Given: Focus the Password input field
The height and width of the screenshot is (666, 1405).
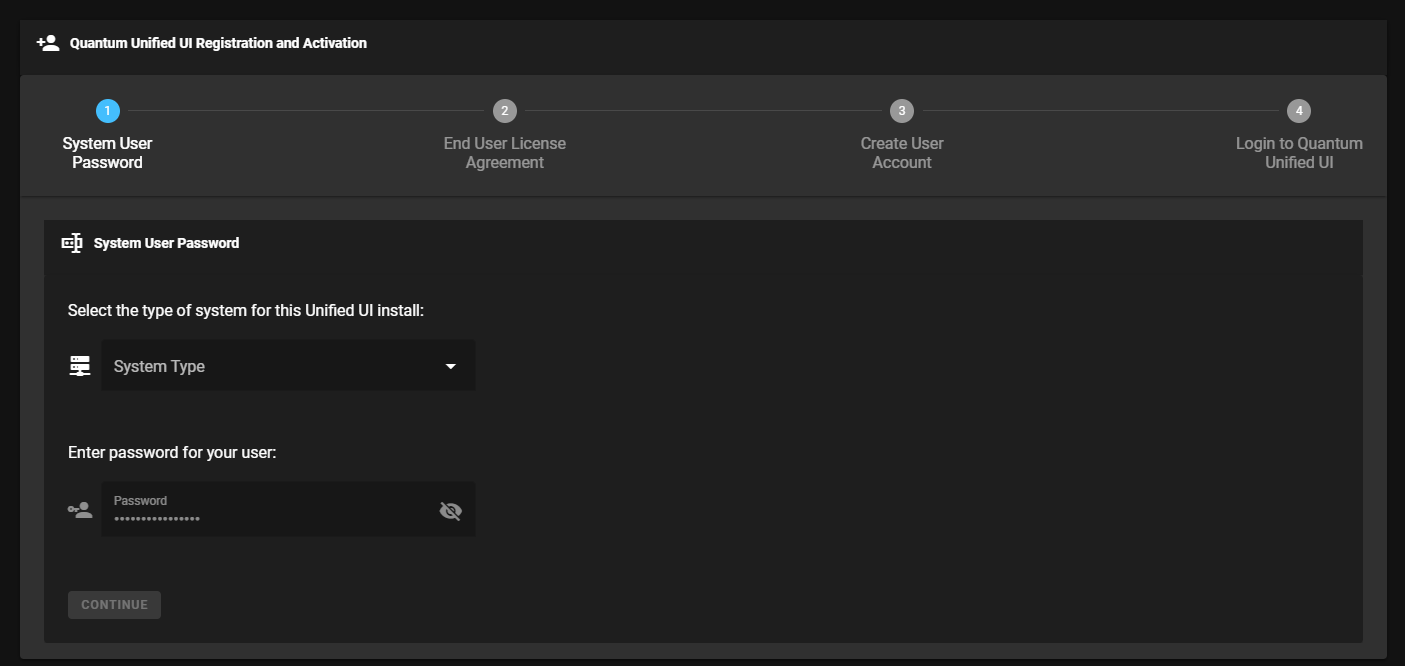Looking at the screenshot, I should click(x=265, y=517).
